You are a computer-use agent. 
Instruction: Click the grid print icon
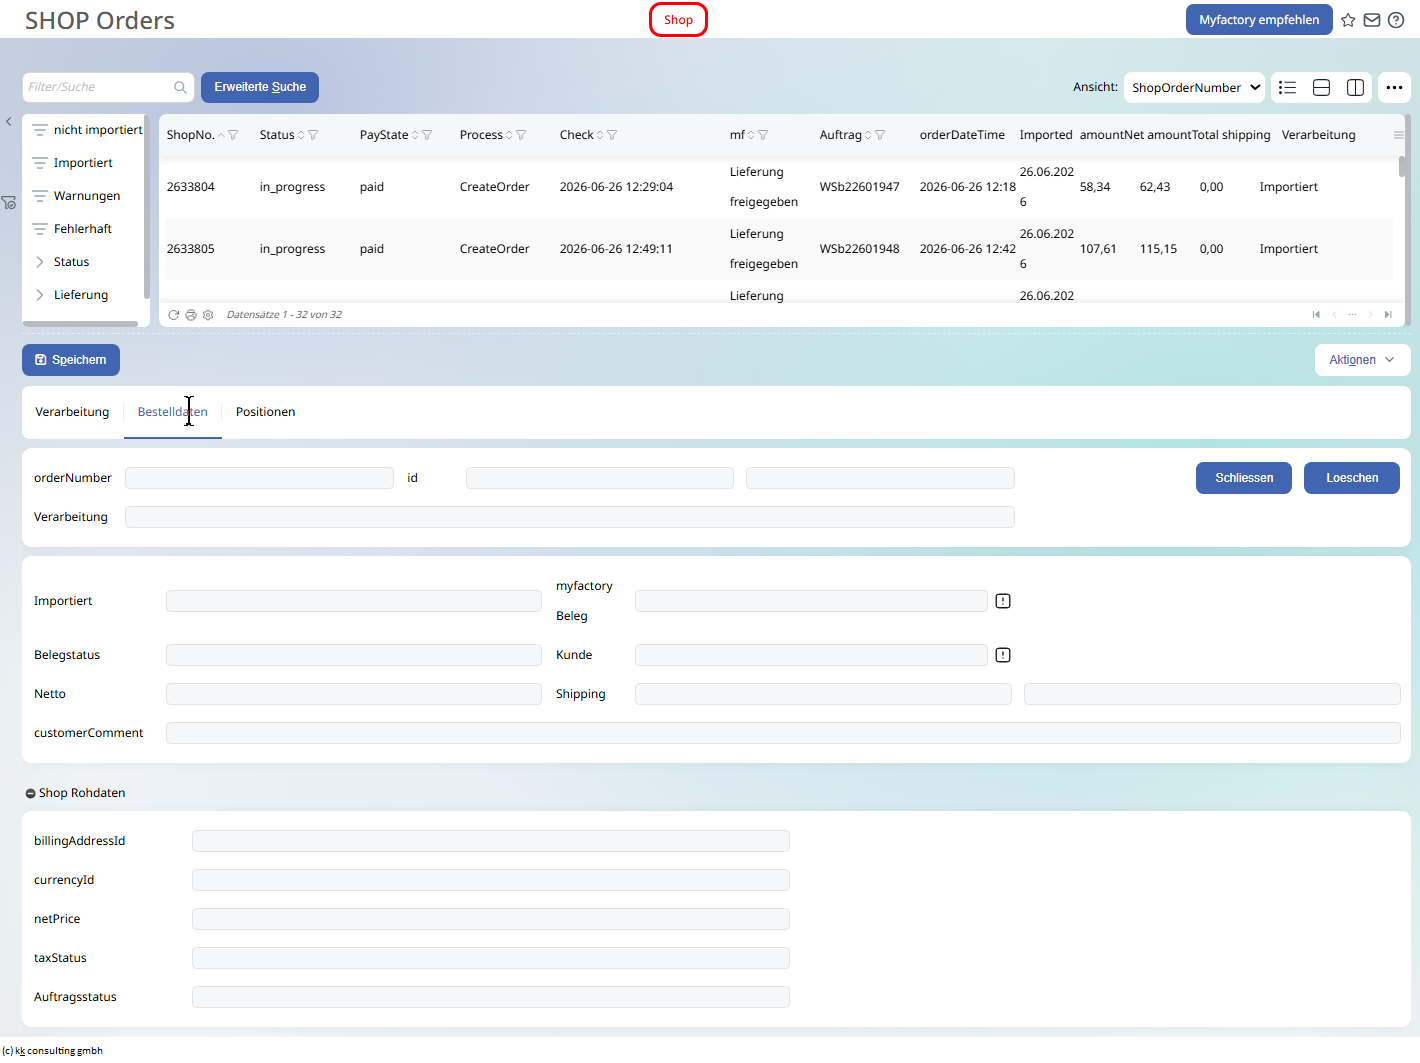[191, 315]
